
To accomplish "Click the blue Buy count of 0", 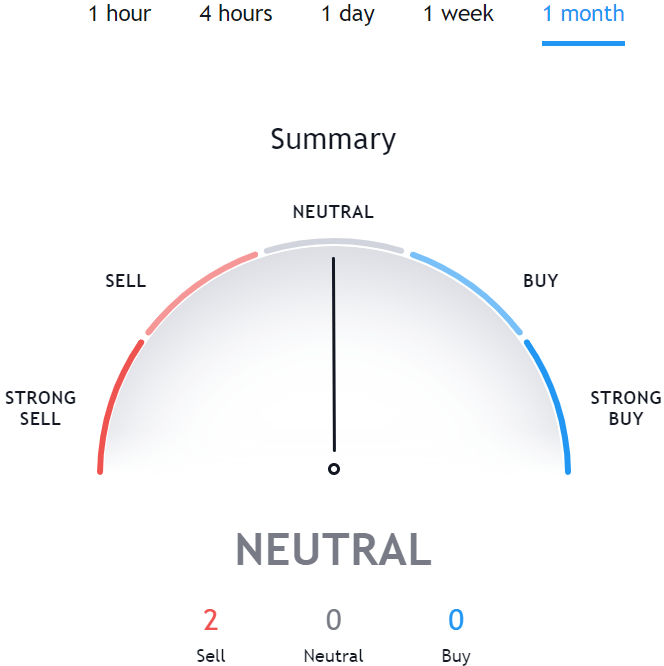I will (x=456, y=620).
